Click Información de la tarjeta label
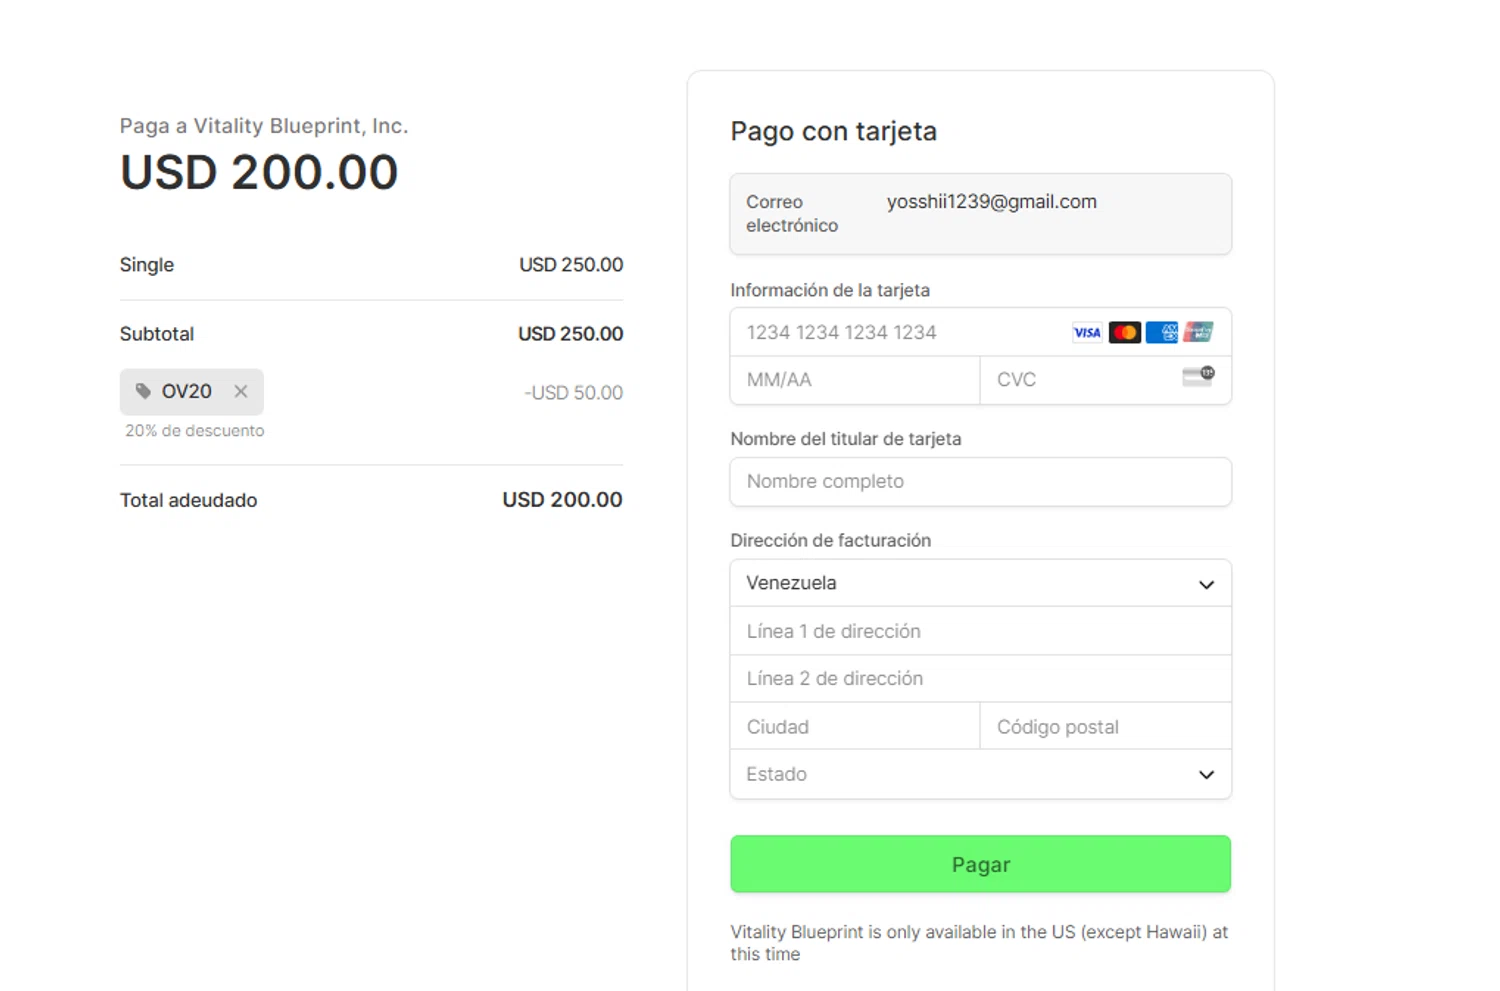 pyautogui.click(x=830, y=290)
